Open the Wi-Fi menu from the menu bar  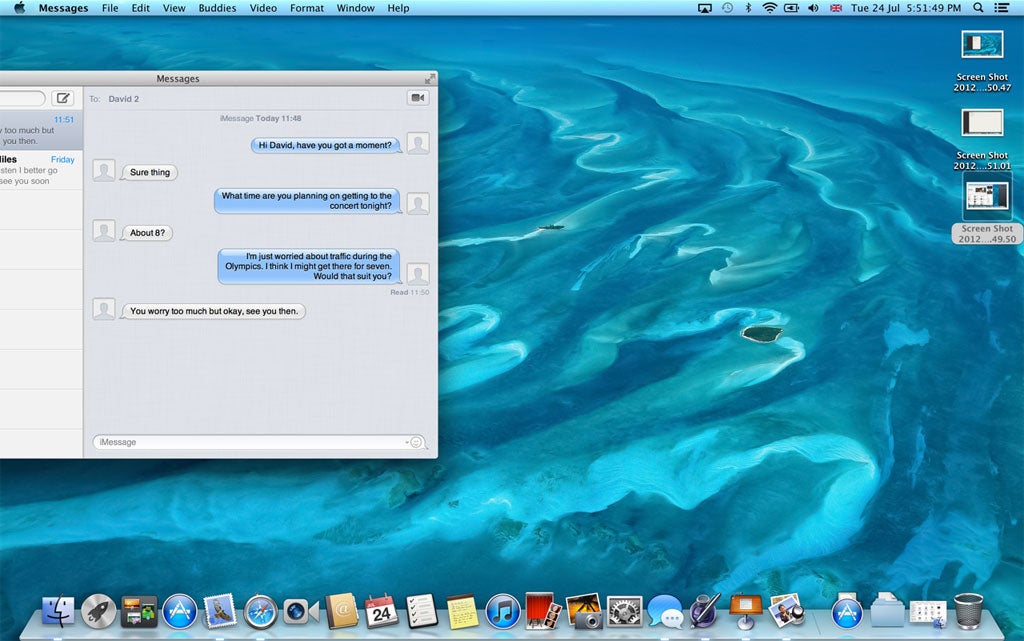(x=768, y=8)
